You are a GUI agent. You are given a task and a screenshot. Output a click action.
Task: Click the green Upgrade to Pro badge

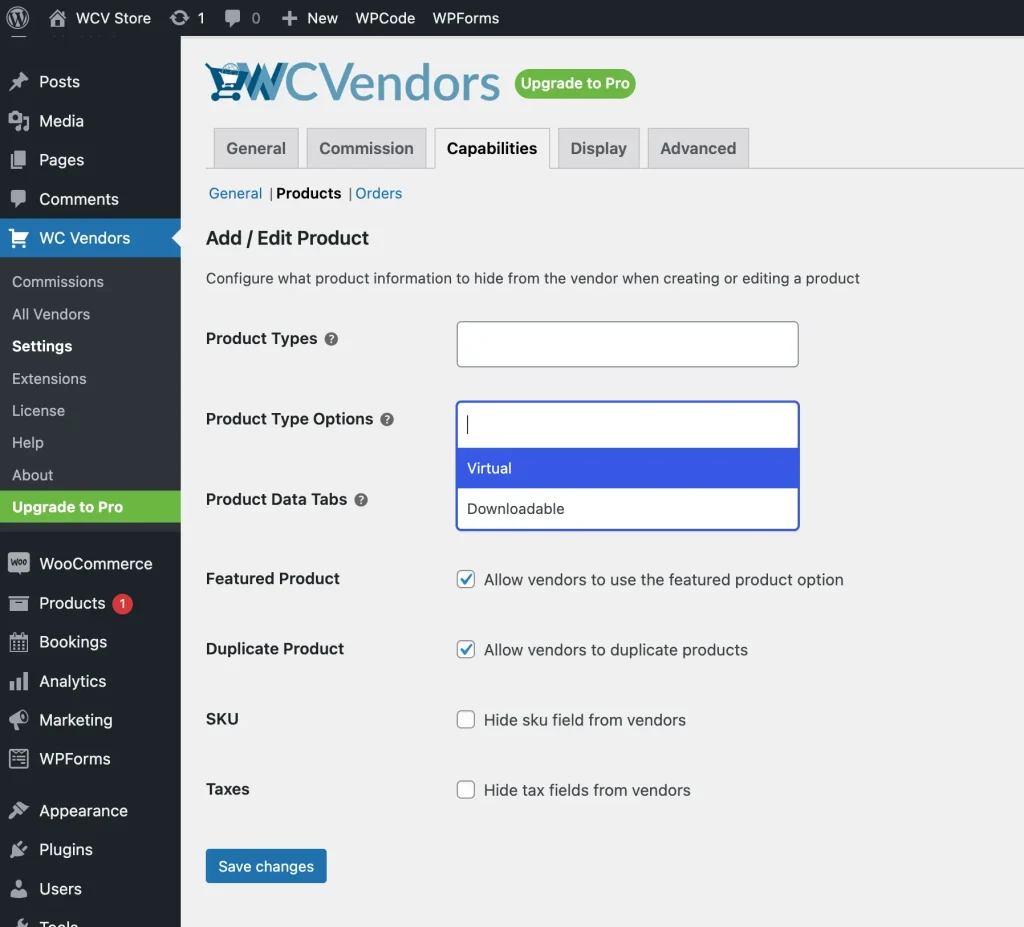(x=575, y=84)
